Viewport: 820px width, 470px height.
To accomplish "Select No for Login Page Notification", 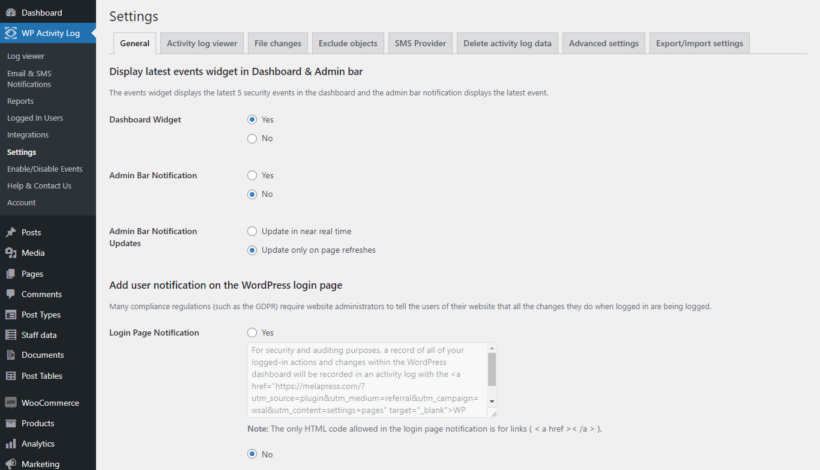I will pyautogui.click(x=252, y=454).
